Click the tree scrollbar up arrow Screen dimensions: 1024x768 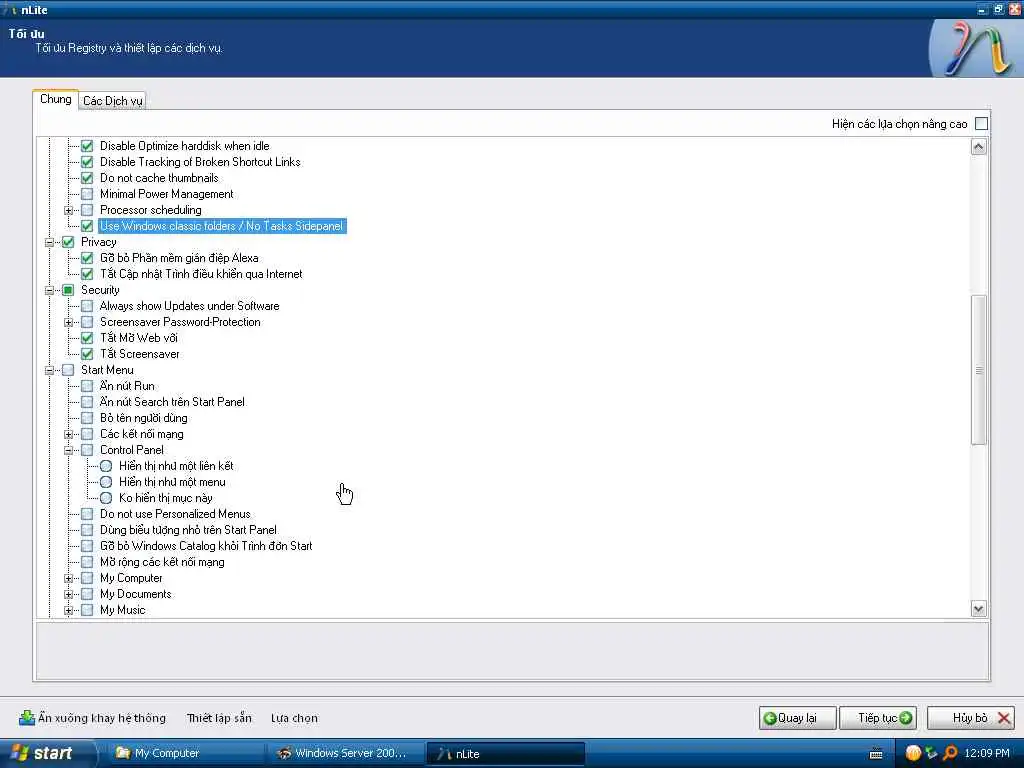978,146
